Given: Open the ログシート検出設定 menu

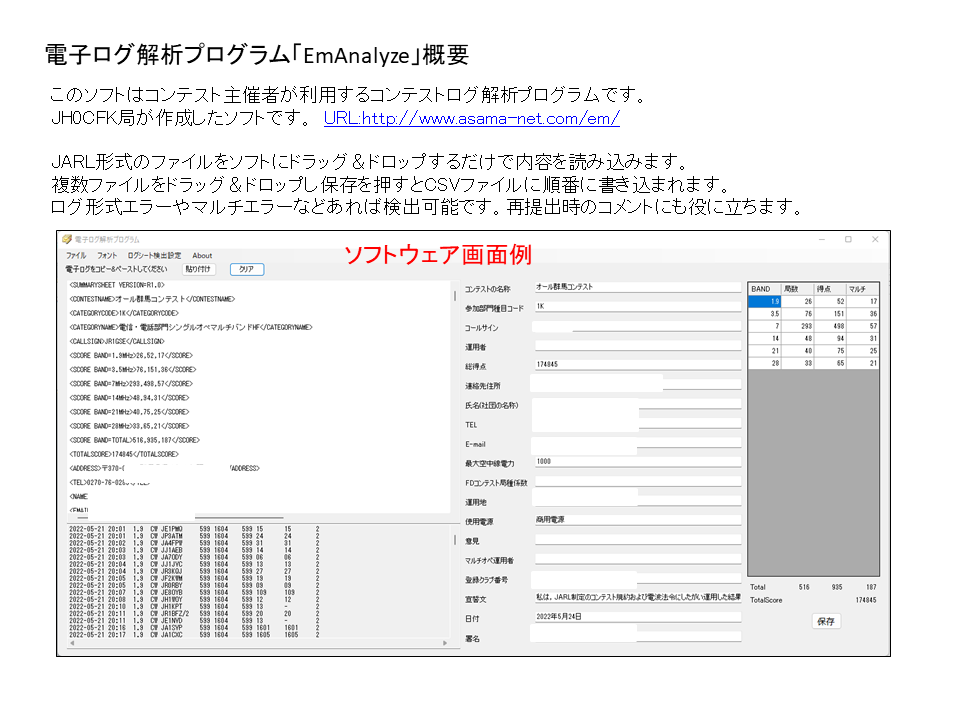Looking at the screenshot, I should pyautogui.click(x=154, y=256).
